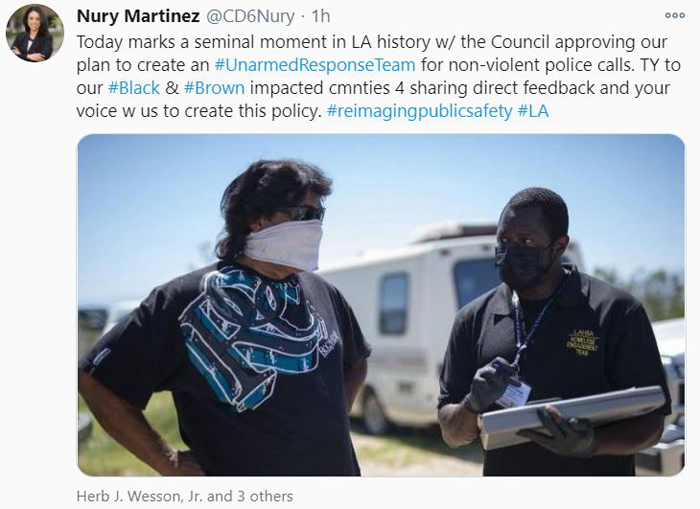Image resolution: width=700 pixels, height=509 pixels.
Task: Follow the #UnarmedResponseTeam hashtag
Action: pos(315,65)
